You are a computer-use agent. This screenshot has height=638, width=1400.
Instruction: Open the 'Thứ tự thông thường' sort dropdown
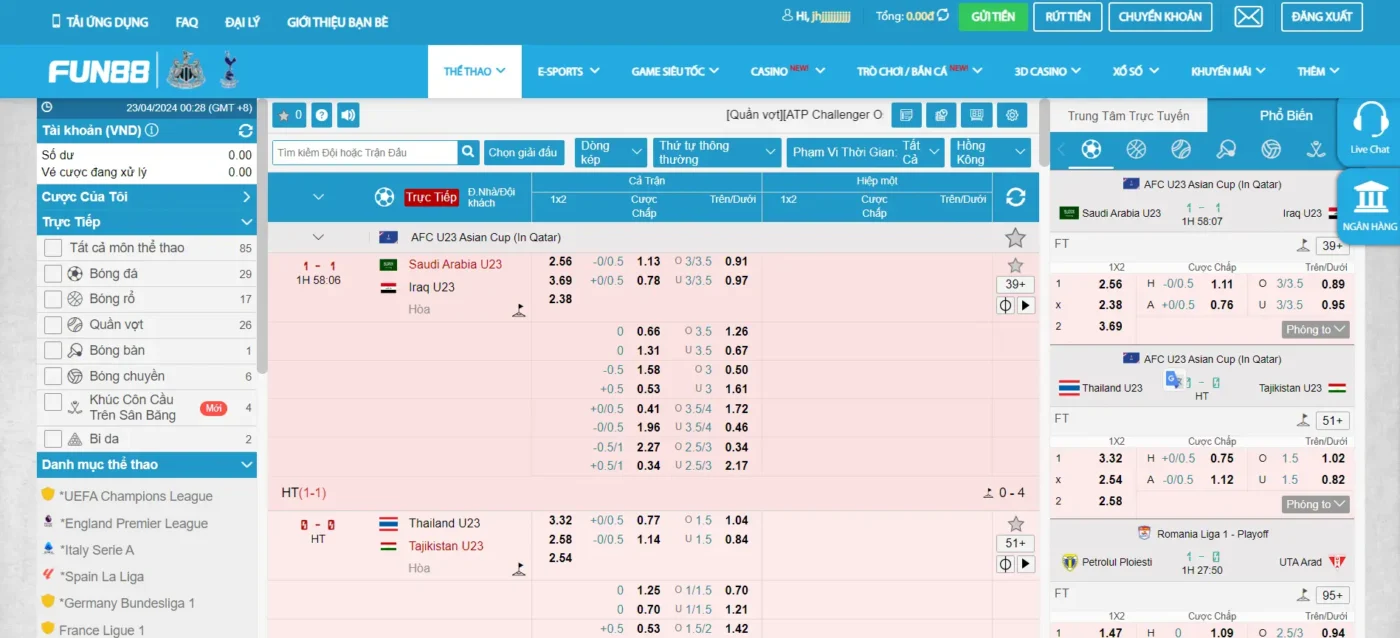pyautogui.click(x=717, y=153)
